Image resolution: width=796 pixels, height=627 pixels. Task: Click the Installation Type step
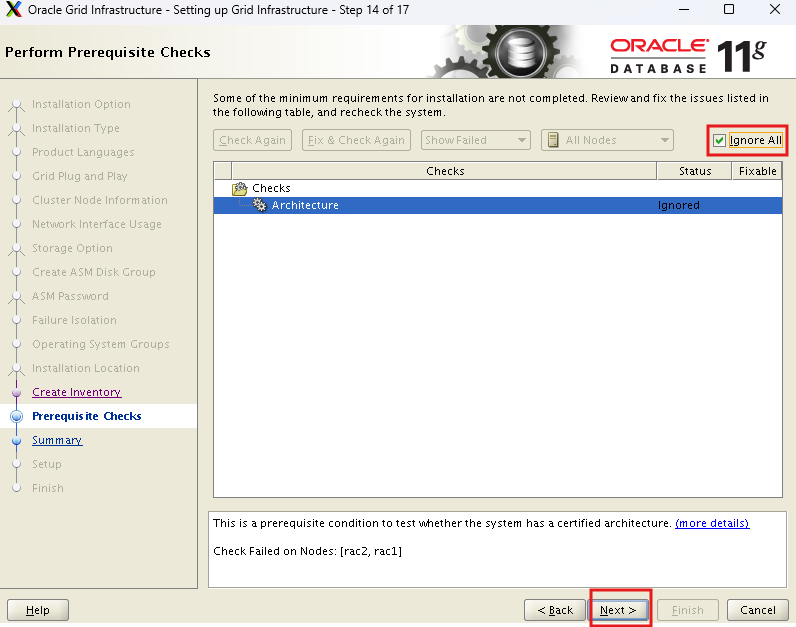coord(76,128)
